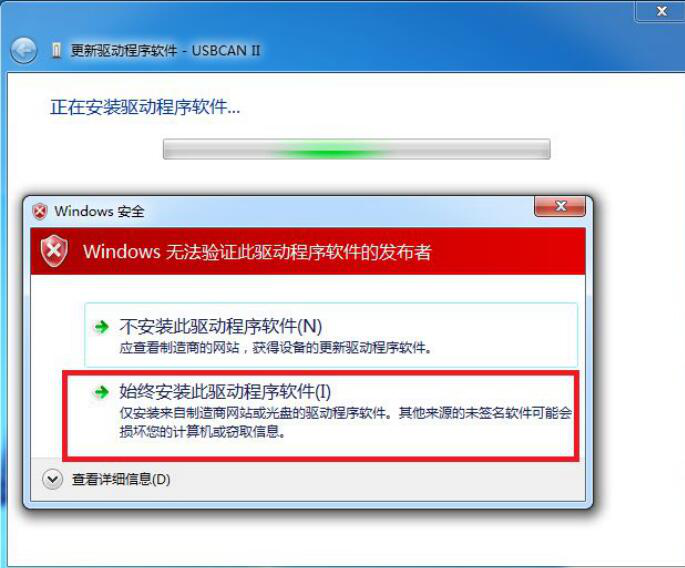Viewport: 685px width, 568px height.
Task: Click the USB device icon beside the title
Action: coord(56,51)
